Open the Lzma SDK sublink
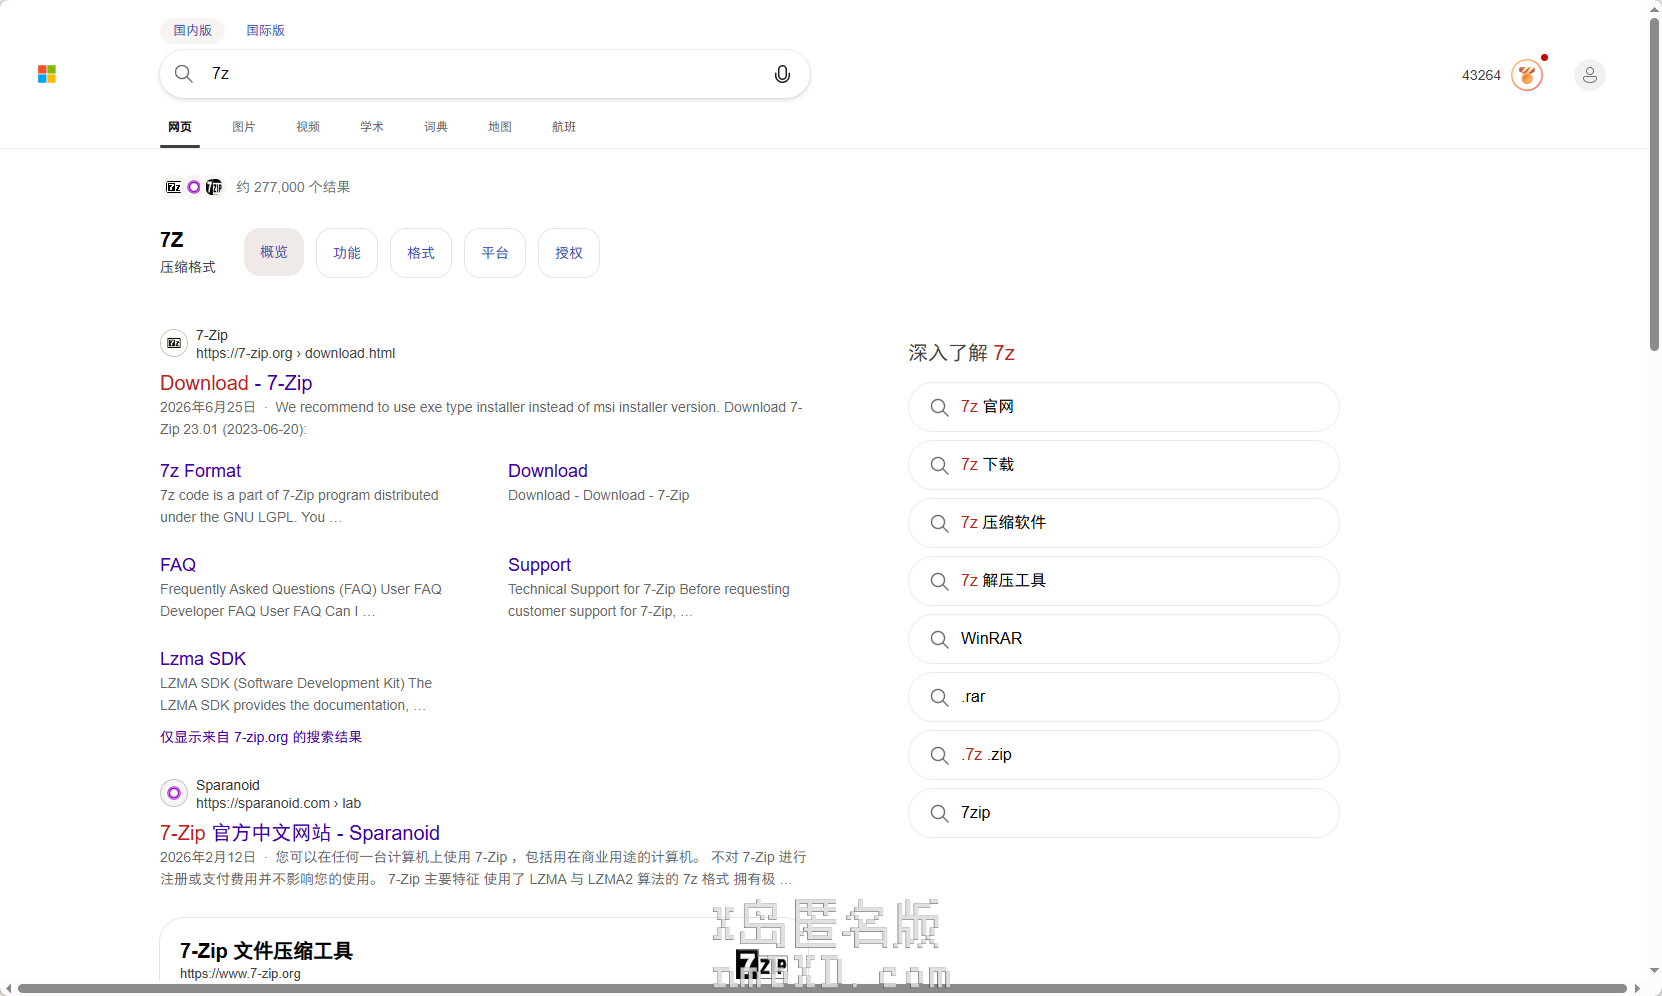Viewport: 1662px width, 996px height. click(203, 659)
